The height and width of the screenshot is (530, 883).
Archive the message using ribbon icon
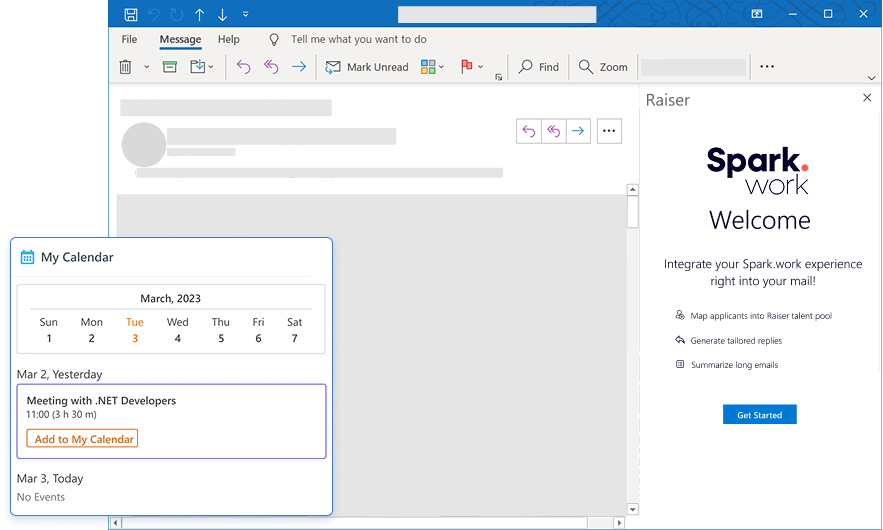tap(170, 67)
